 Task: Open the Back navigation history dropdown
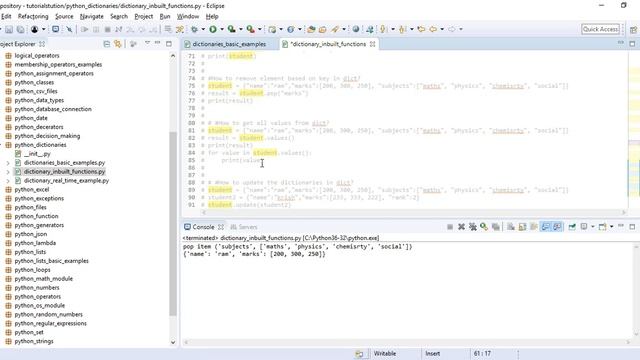click(442, 29)
